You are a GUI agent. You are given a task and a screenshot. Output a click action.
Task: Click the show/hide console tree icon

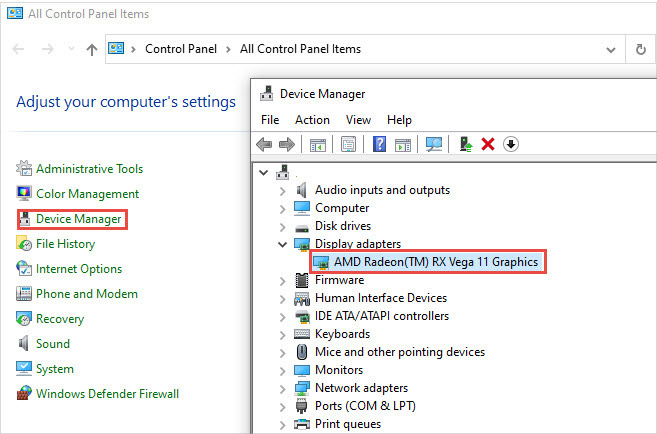[x=317, y=144]
